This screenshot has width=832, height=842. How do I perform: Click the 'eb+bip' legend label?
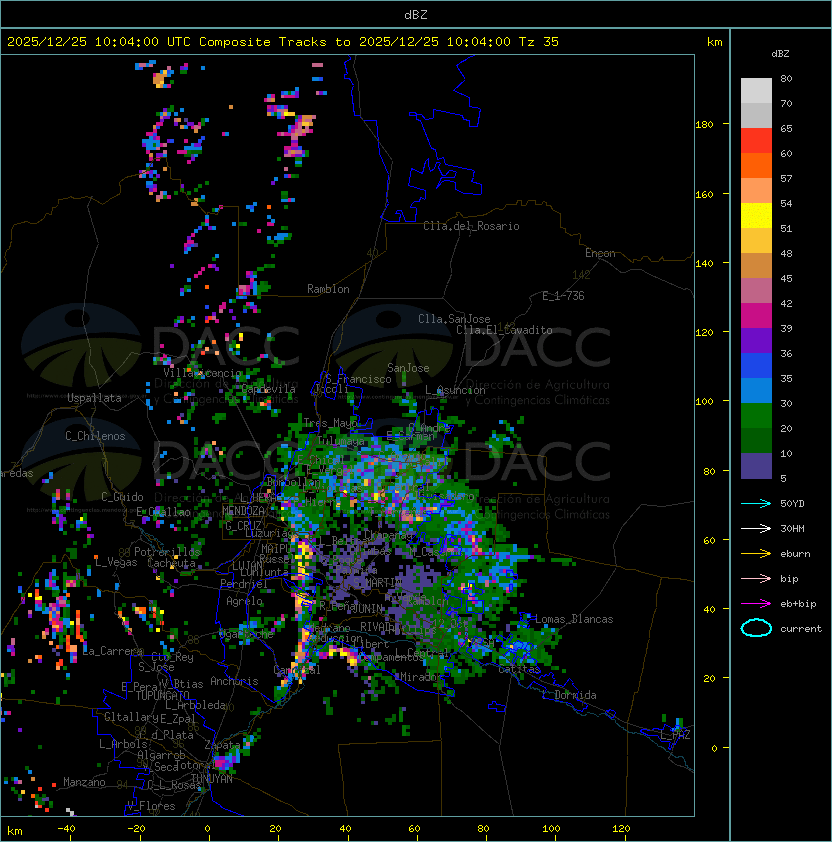[798, 604]
